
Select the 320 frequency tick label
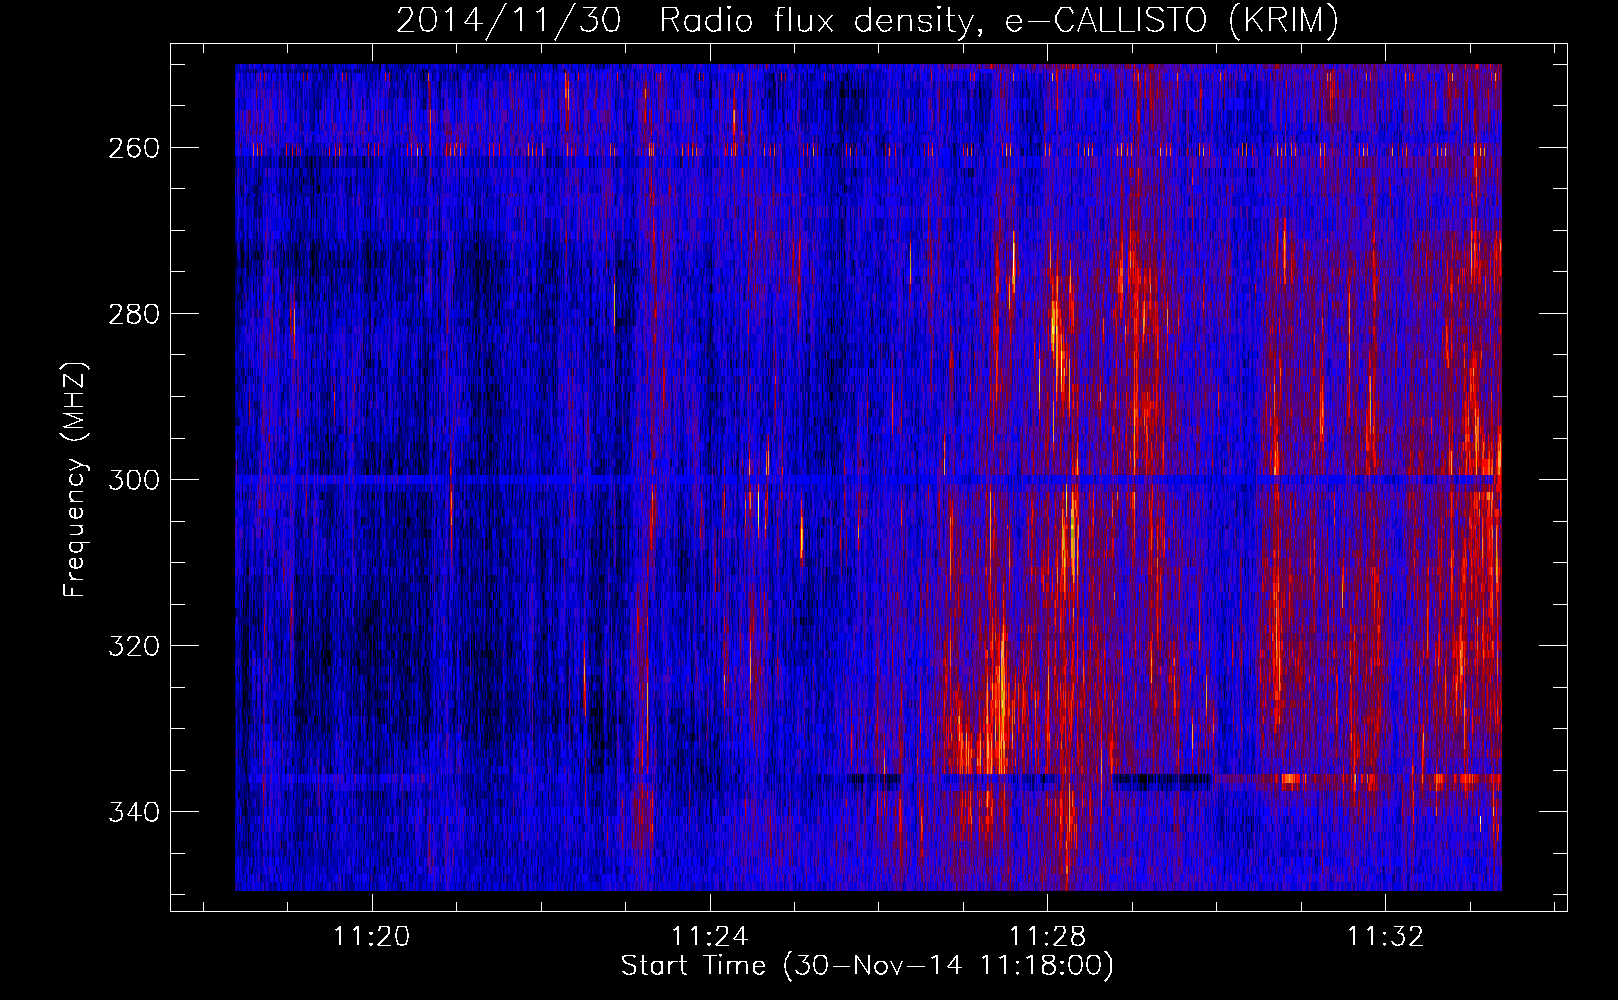tap(134, 646)
